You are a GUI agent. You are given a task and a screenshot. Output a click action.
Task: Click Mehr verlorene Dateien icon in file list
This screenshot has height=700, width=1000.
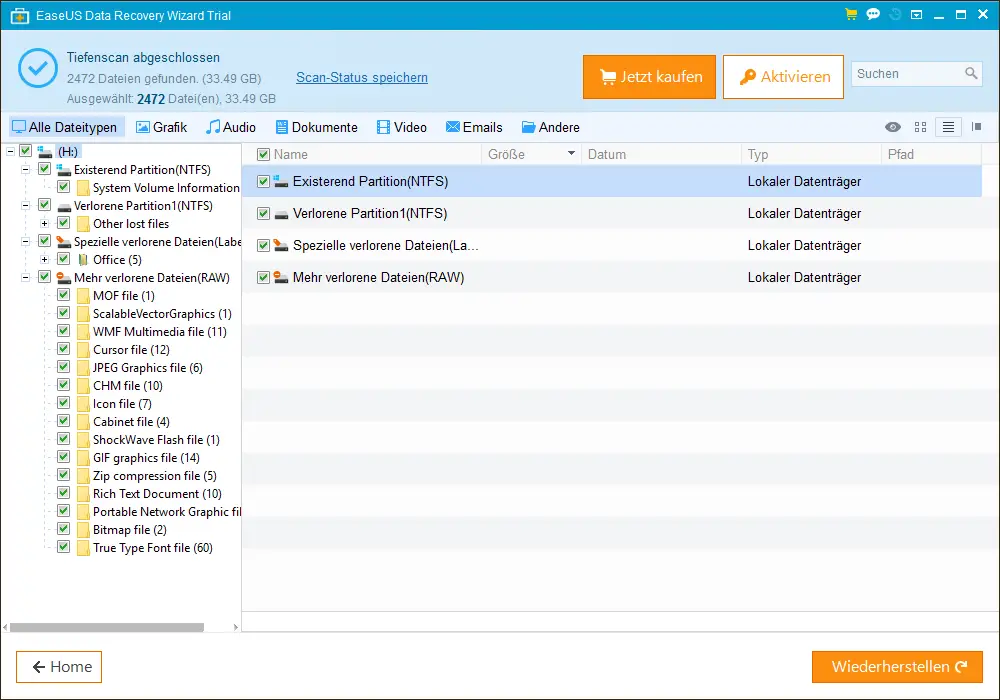[281, 277]
